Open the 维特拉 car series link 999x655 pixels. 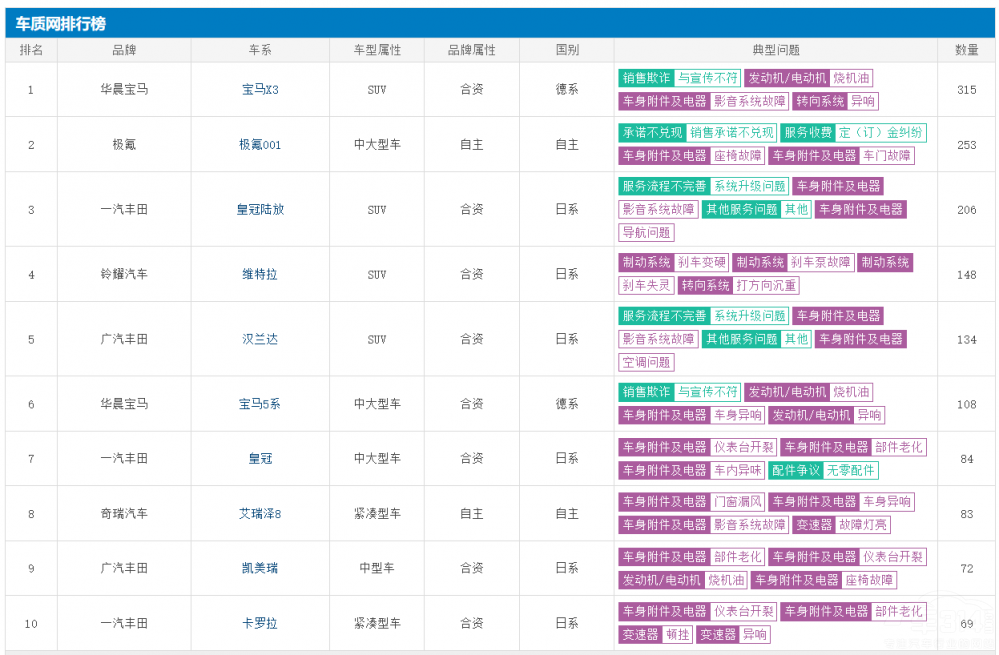260,274
